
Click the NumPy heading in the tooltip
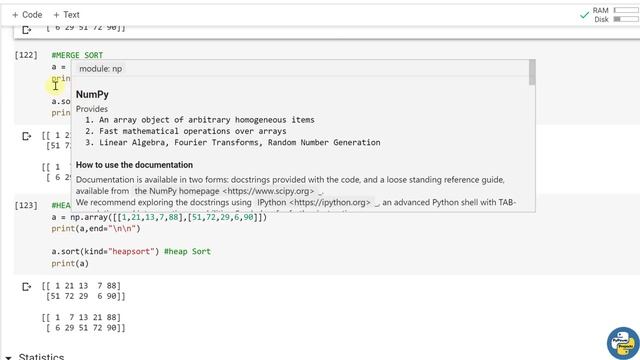92,95
